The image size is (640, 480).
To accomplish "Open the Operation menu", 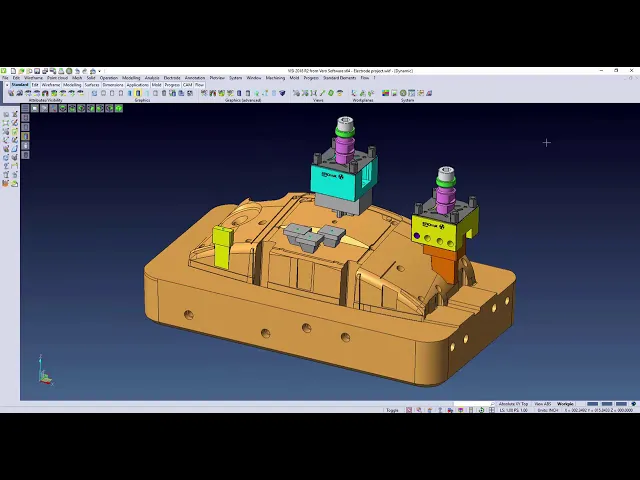I will pos(109,78).
